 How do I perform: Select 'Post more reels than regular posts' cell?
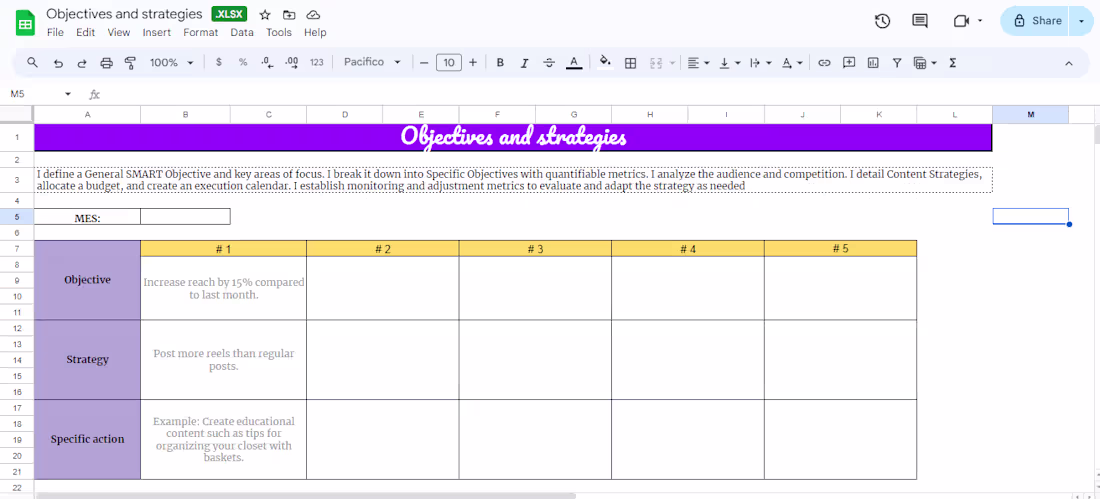(224, 359)
